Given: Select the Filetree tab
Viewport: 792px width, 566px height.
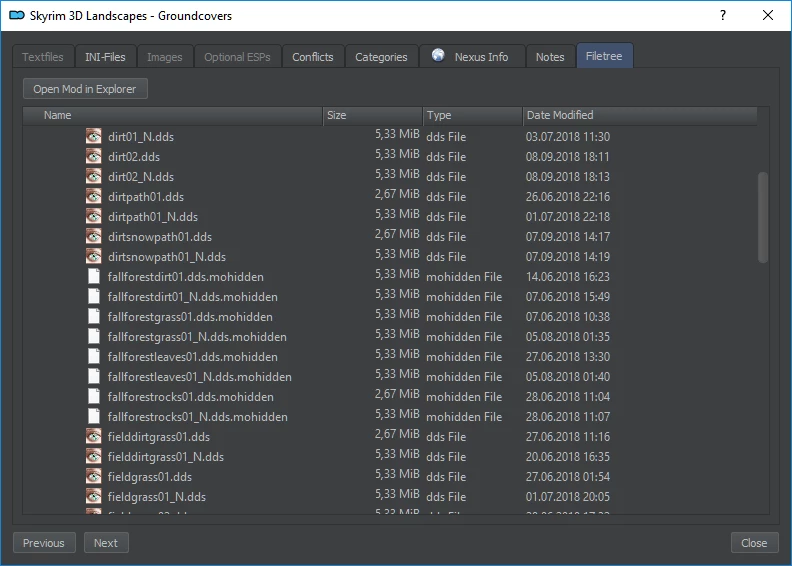Looking at the screenshot, I should (604, 56).
